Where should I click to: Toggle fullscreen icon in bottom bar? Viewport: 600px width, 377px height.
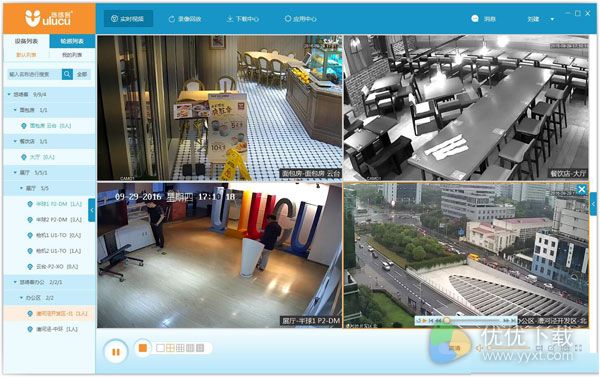(x=578, y=348)
